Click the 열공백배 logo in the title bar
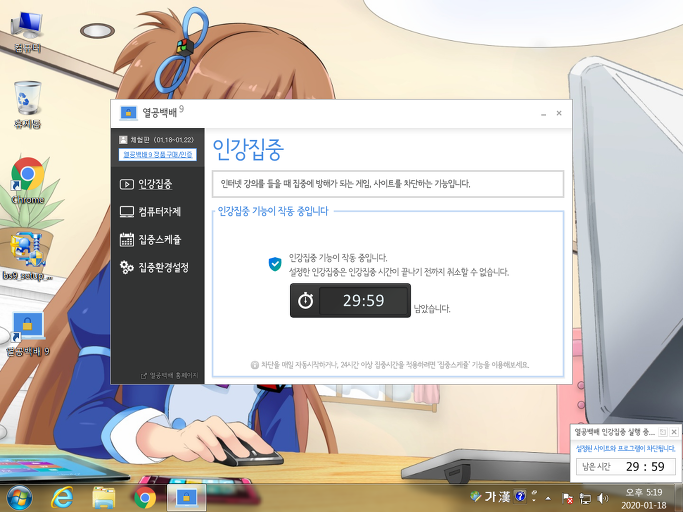Image resolution: width=683 pixels, height=512 pixels. click(x=128, y=113)
